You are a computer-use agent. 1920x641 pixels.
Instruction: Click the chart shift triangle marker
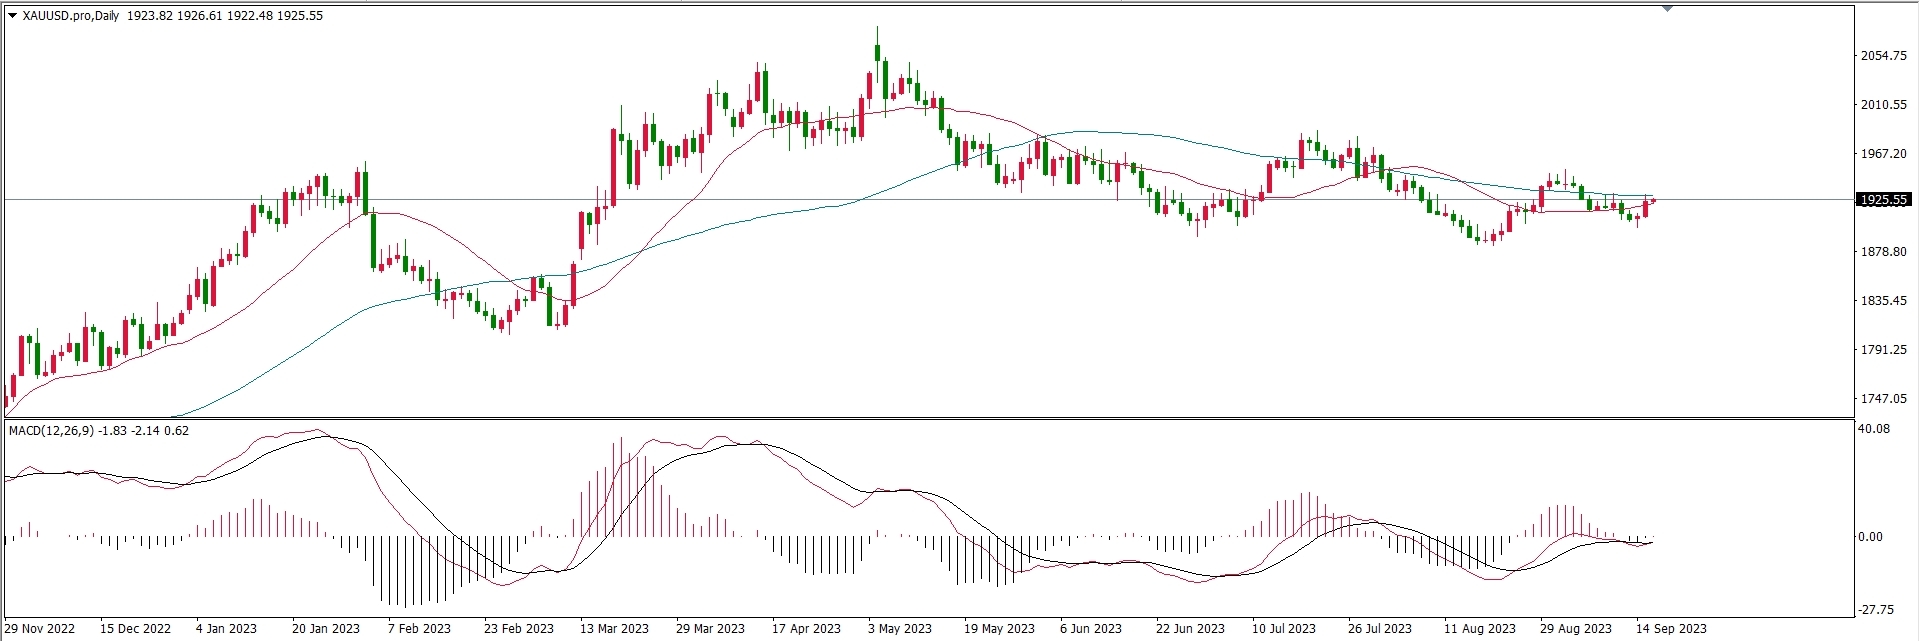tap(1667, 8)
